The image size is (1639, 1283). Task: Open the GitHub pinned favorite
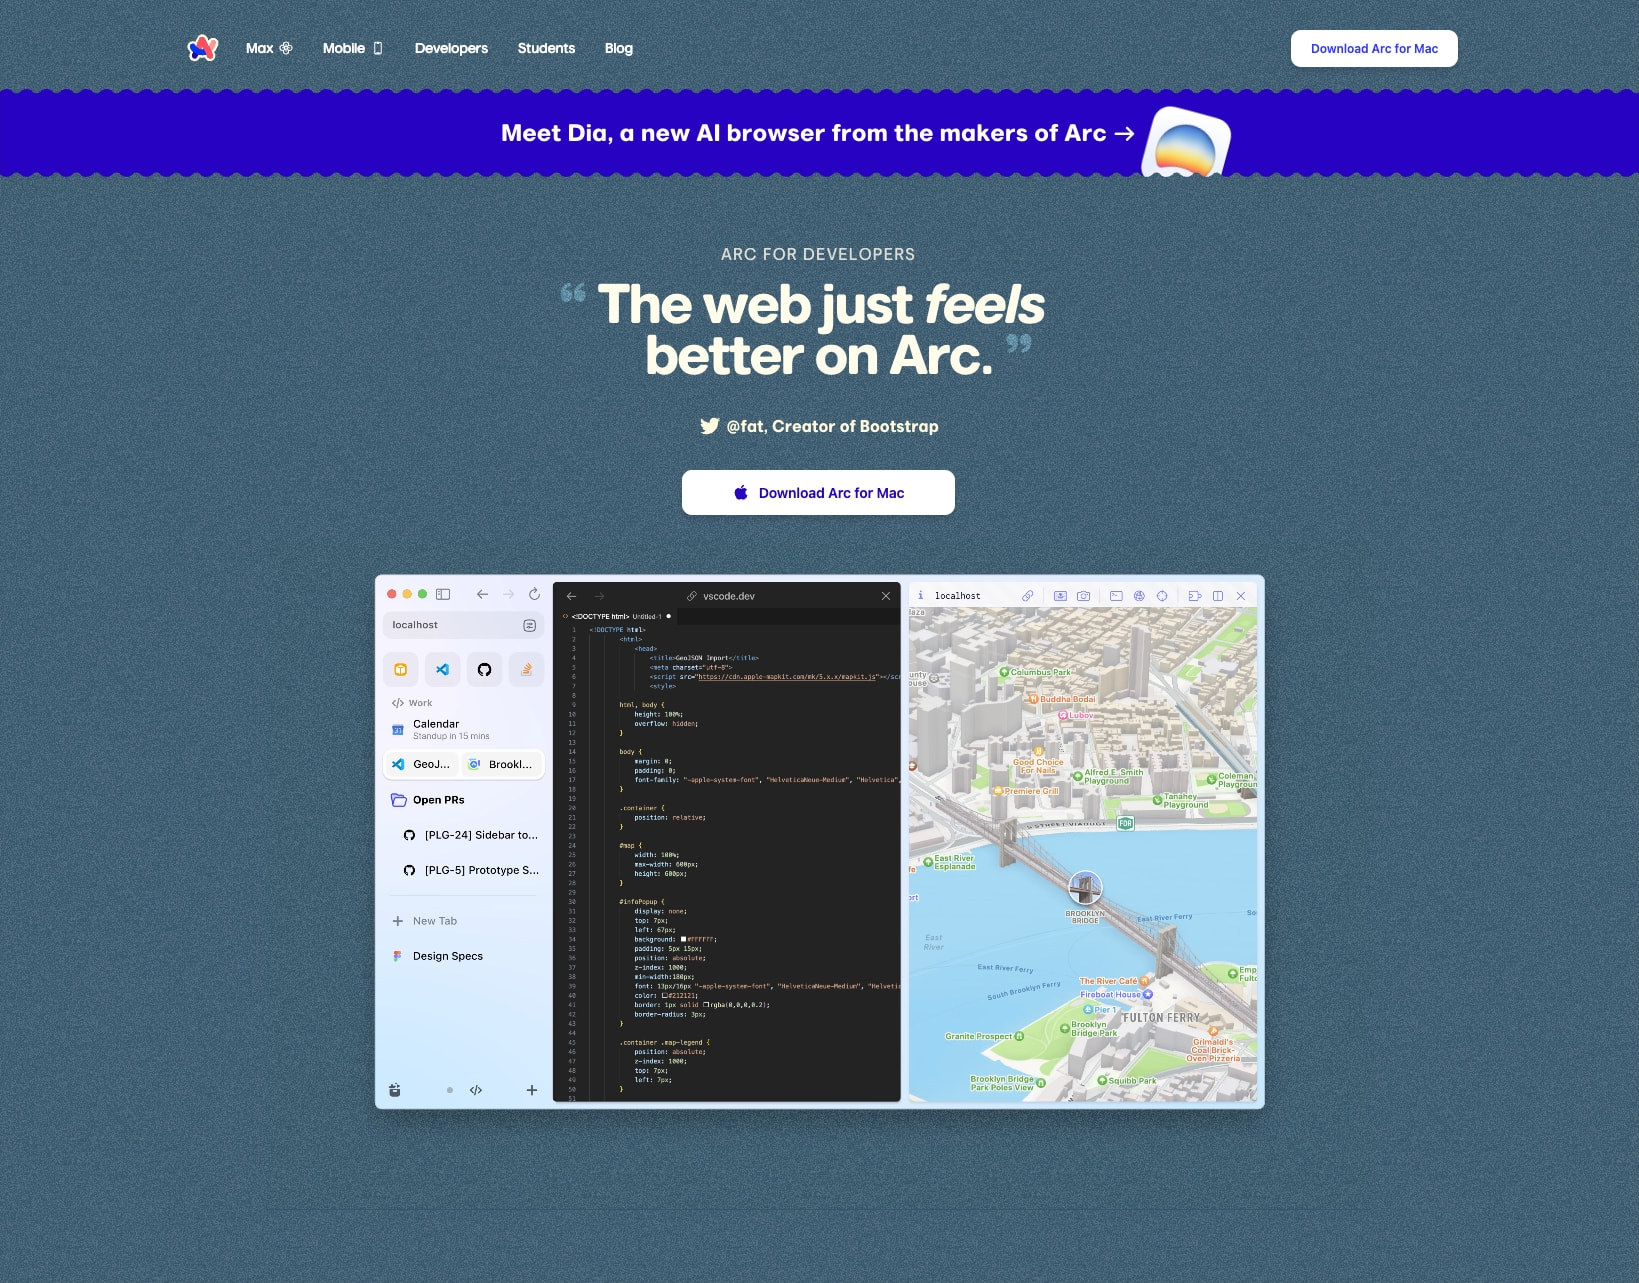point(484,669)
